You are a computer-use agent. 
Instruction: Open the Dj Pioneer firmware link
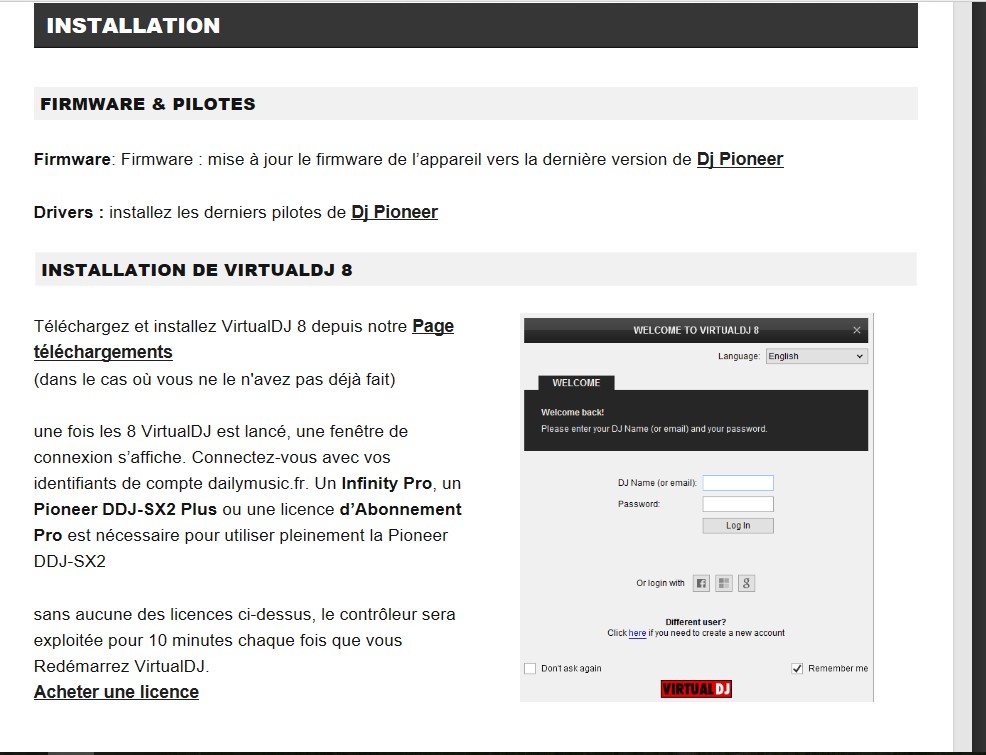(x=740, y=159)
